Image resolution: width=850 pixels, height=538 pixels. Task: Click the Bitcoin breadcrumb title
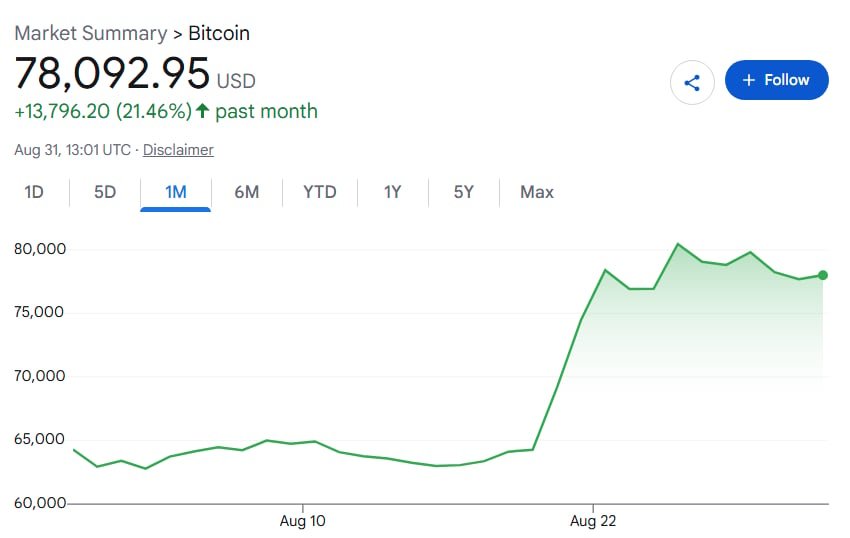[219, 33]
